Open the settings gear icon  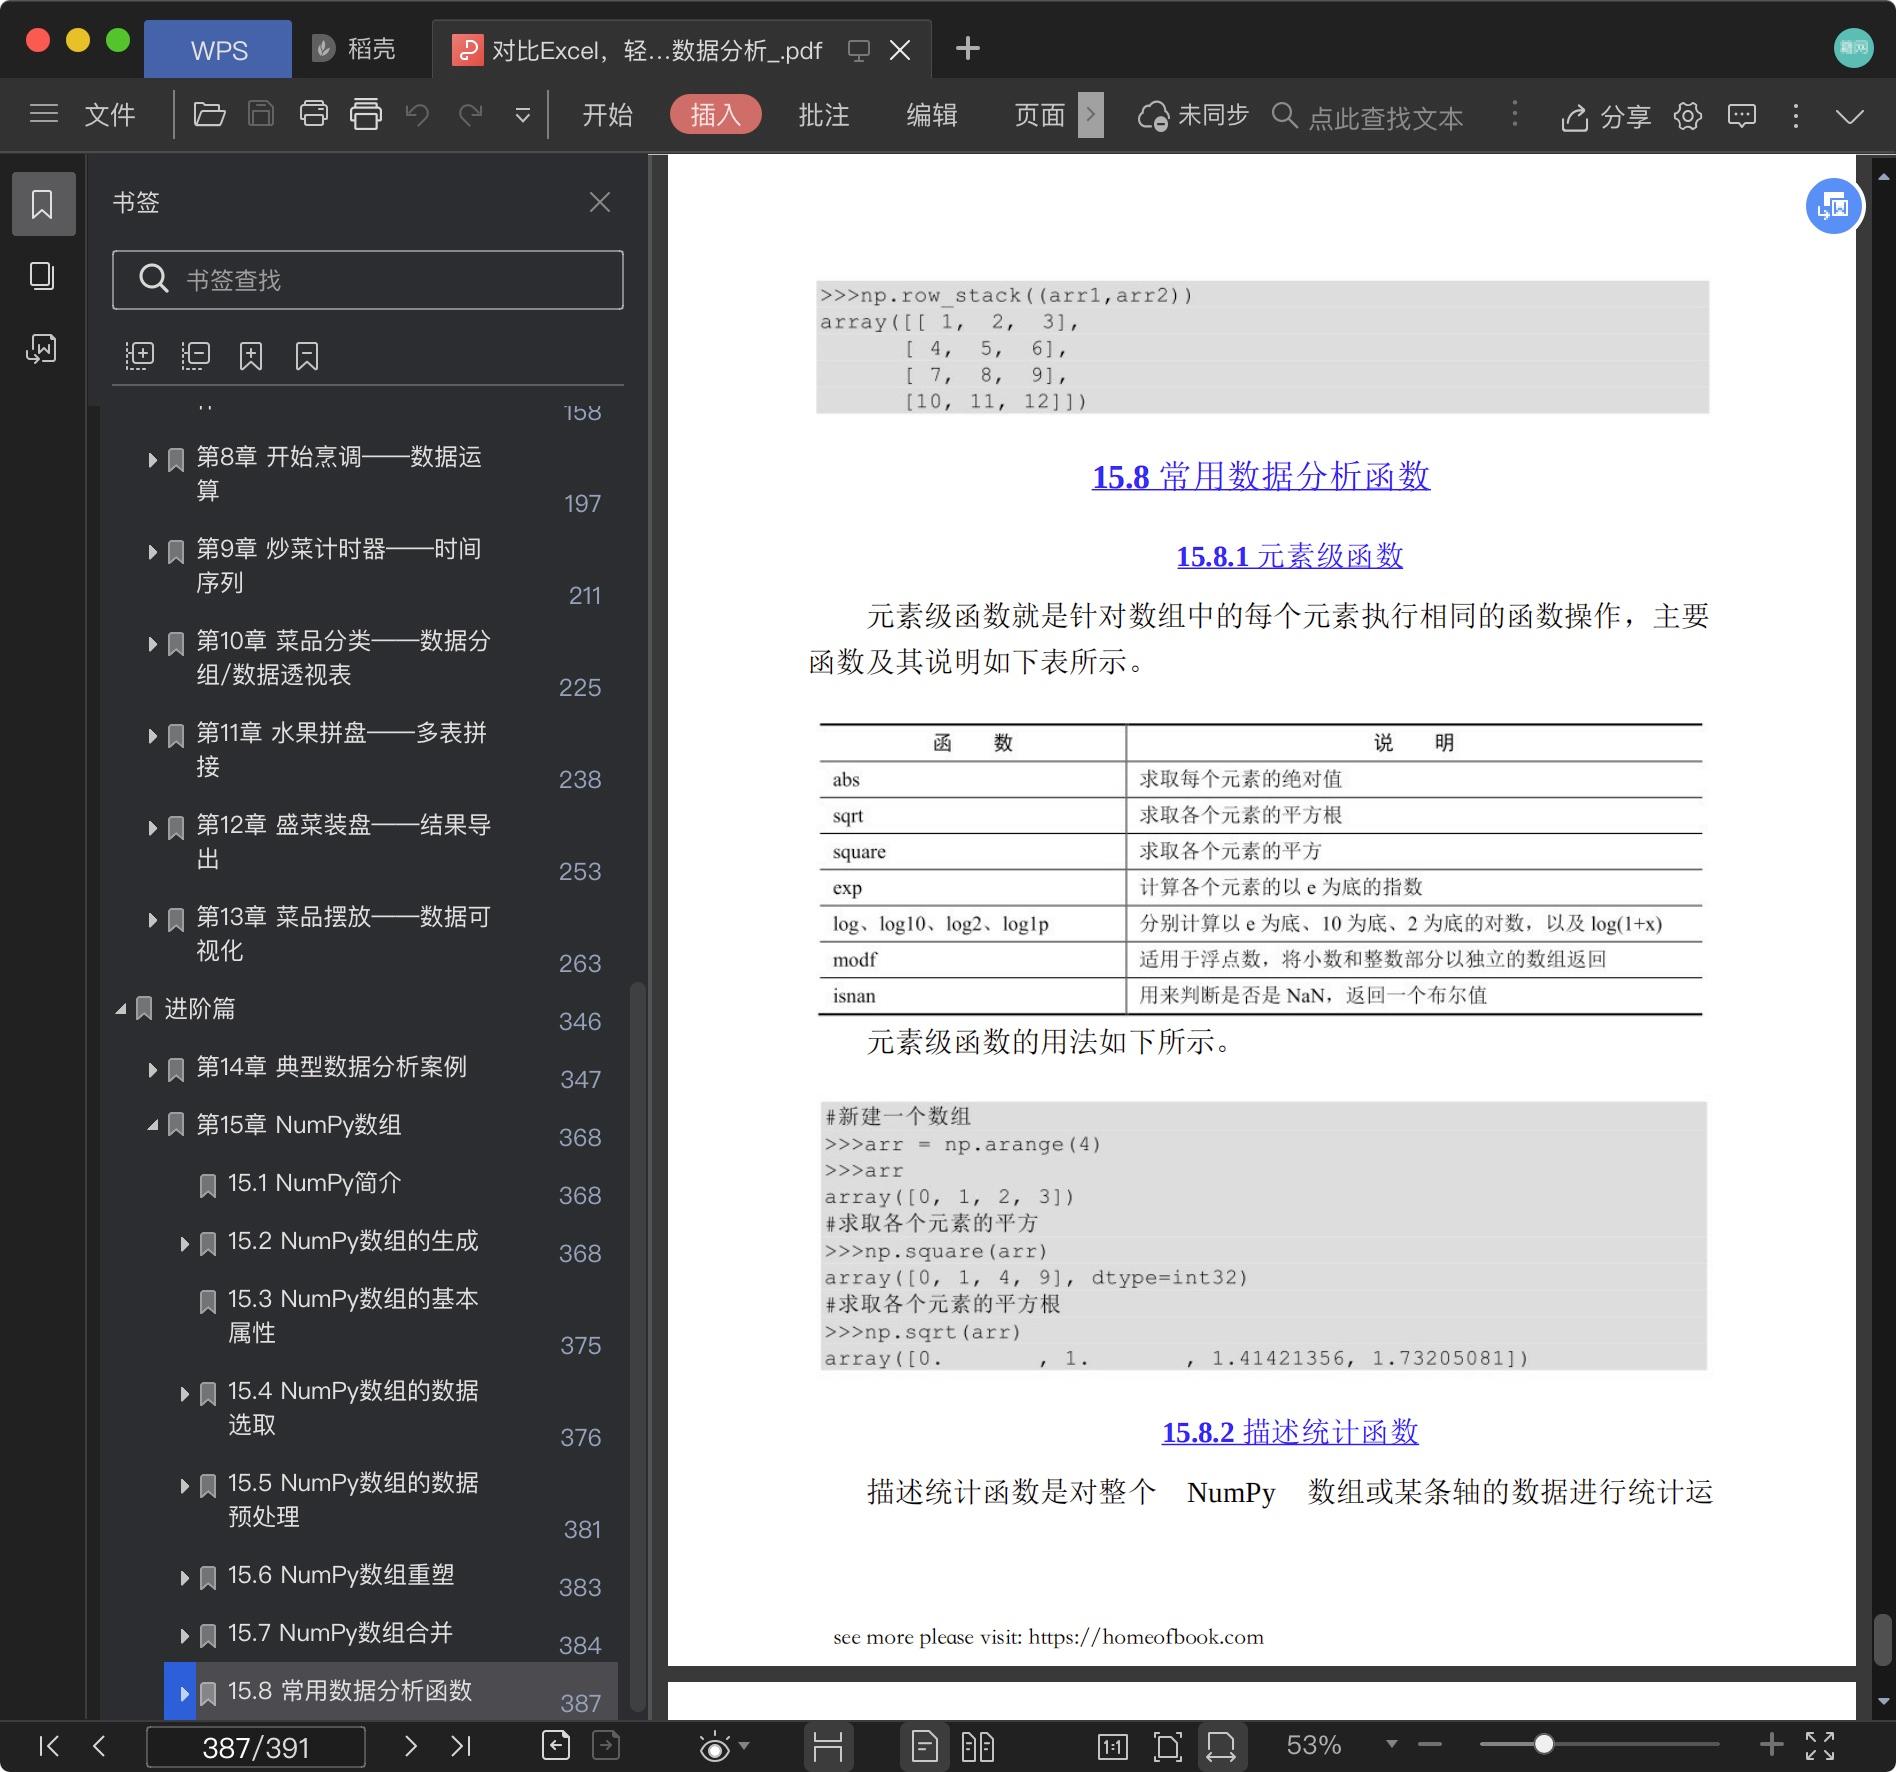tap(1688, 116)
